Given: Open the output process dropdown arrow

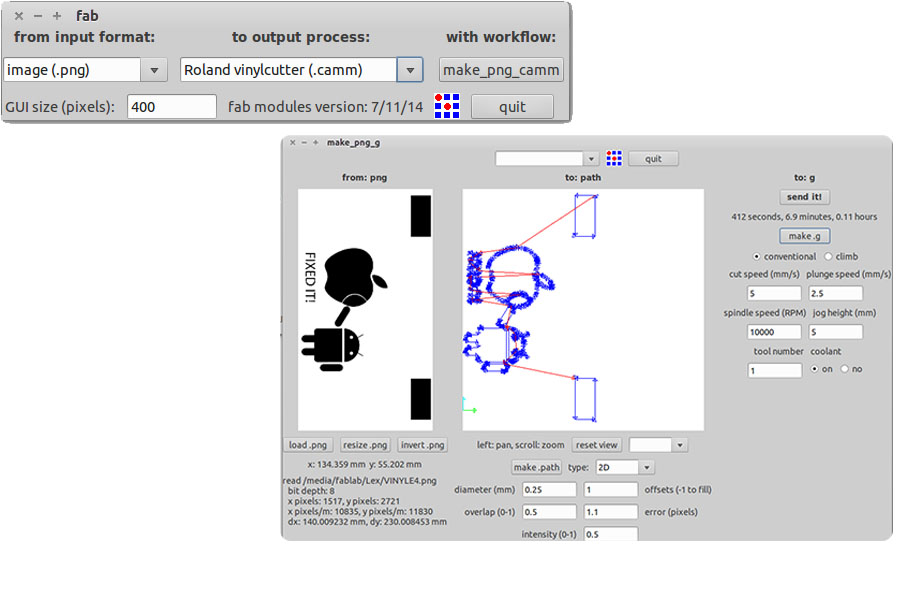Looking at the screenshot, I should pos(410,70).
